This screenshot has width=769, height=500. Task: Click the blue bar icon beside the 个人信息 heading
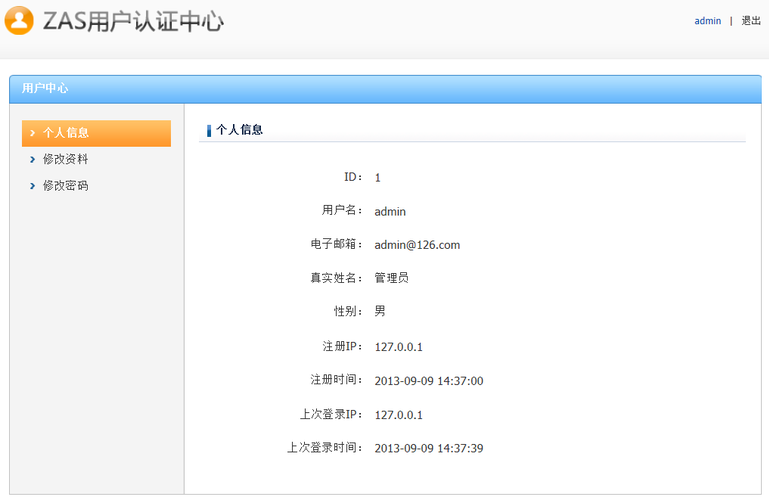(x=209, y=130)
